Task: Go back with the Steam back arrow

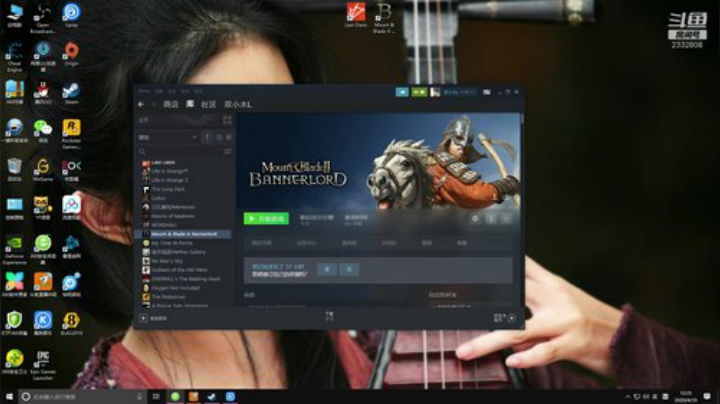Action: pos(141,105)
